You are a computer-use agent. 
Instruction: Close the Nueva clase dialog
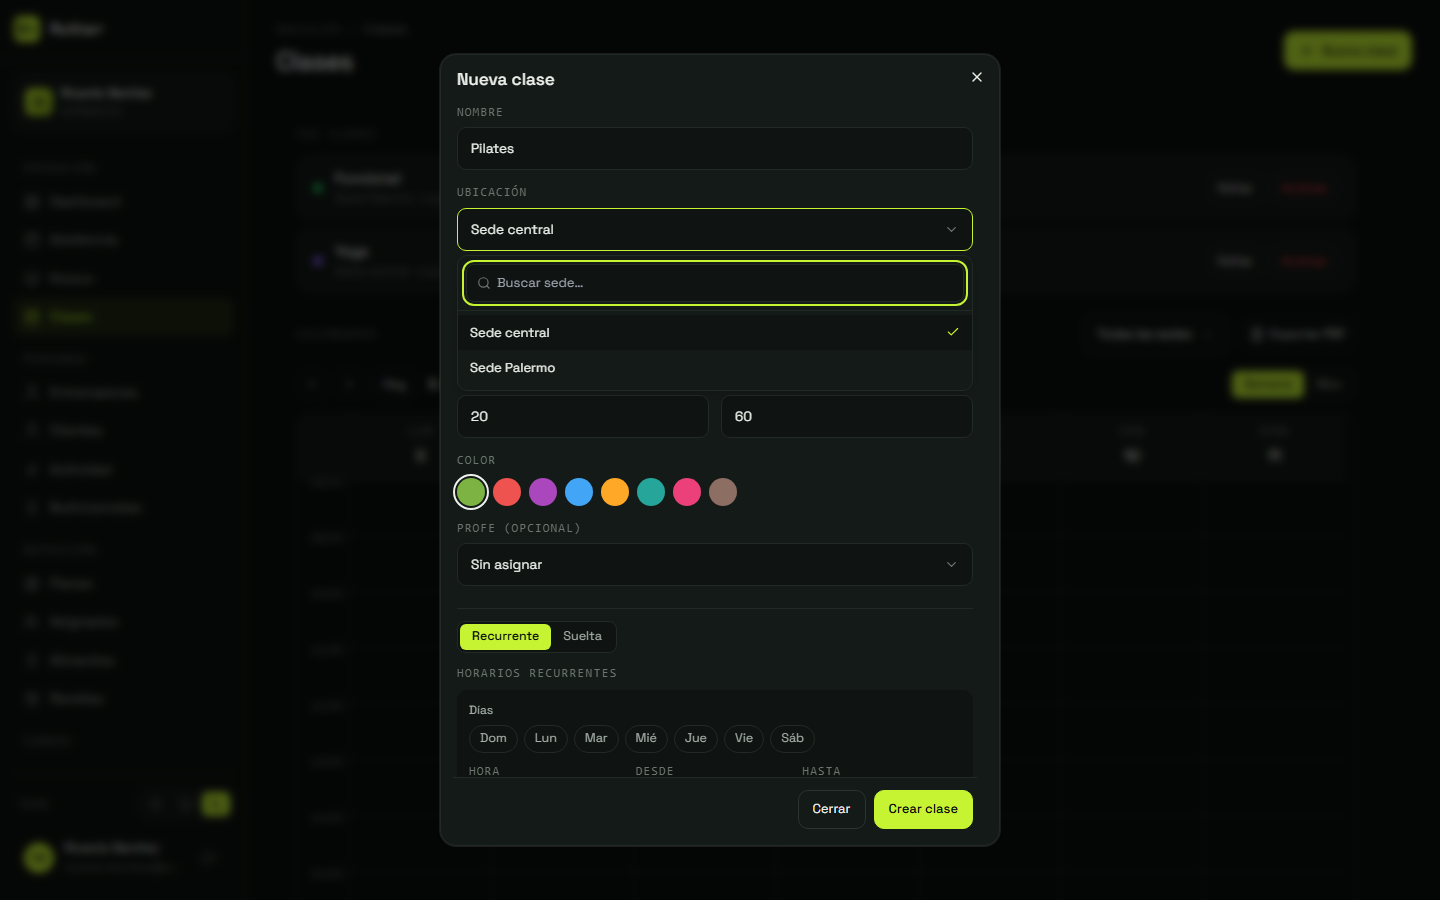point(977,77)
